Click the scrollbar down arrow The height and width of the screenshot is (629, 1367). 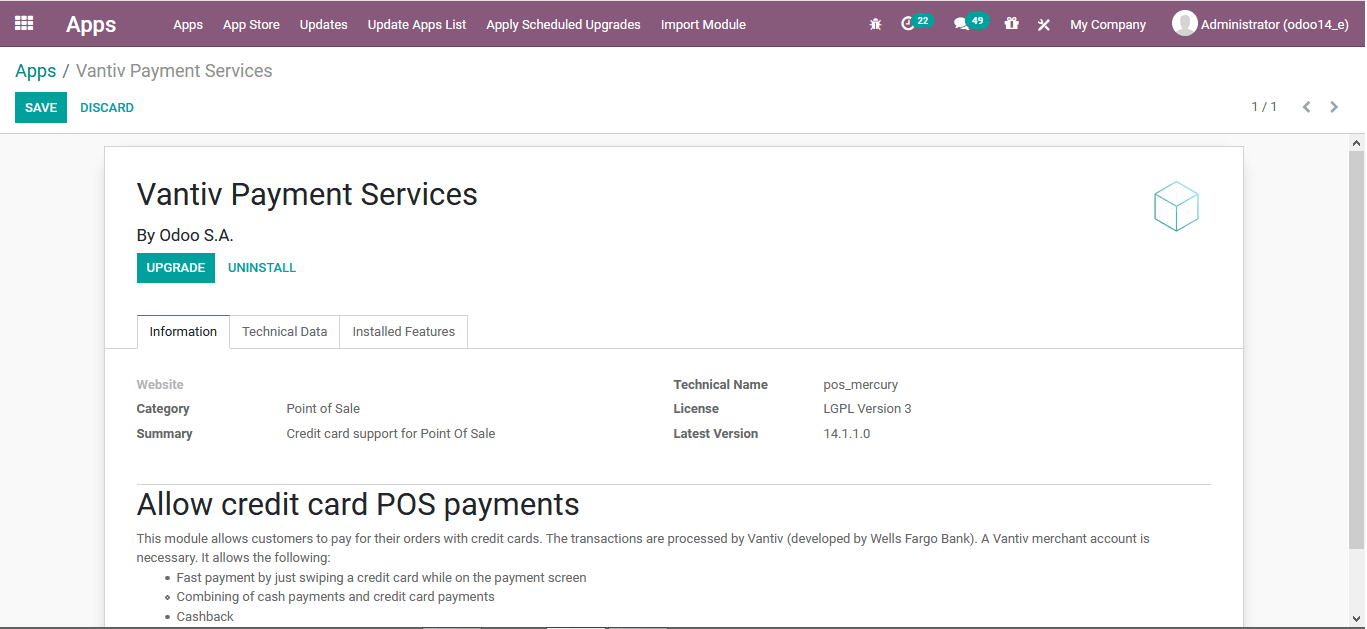coord(1356,618)
